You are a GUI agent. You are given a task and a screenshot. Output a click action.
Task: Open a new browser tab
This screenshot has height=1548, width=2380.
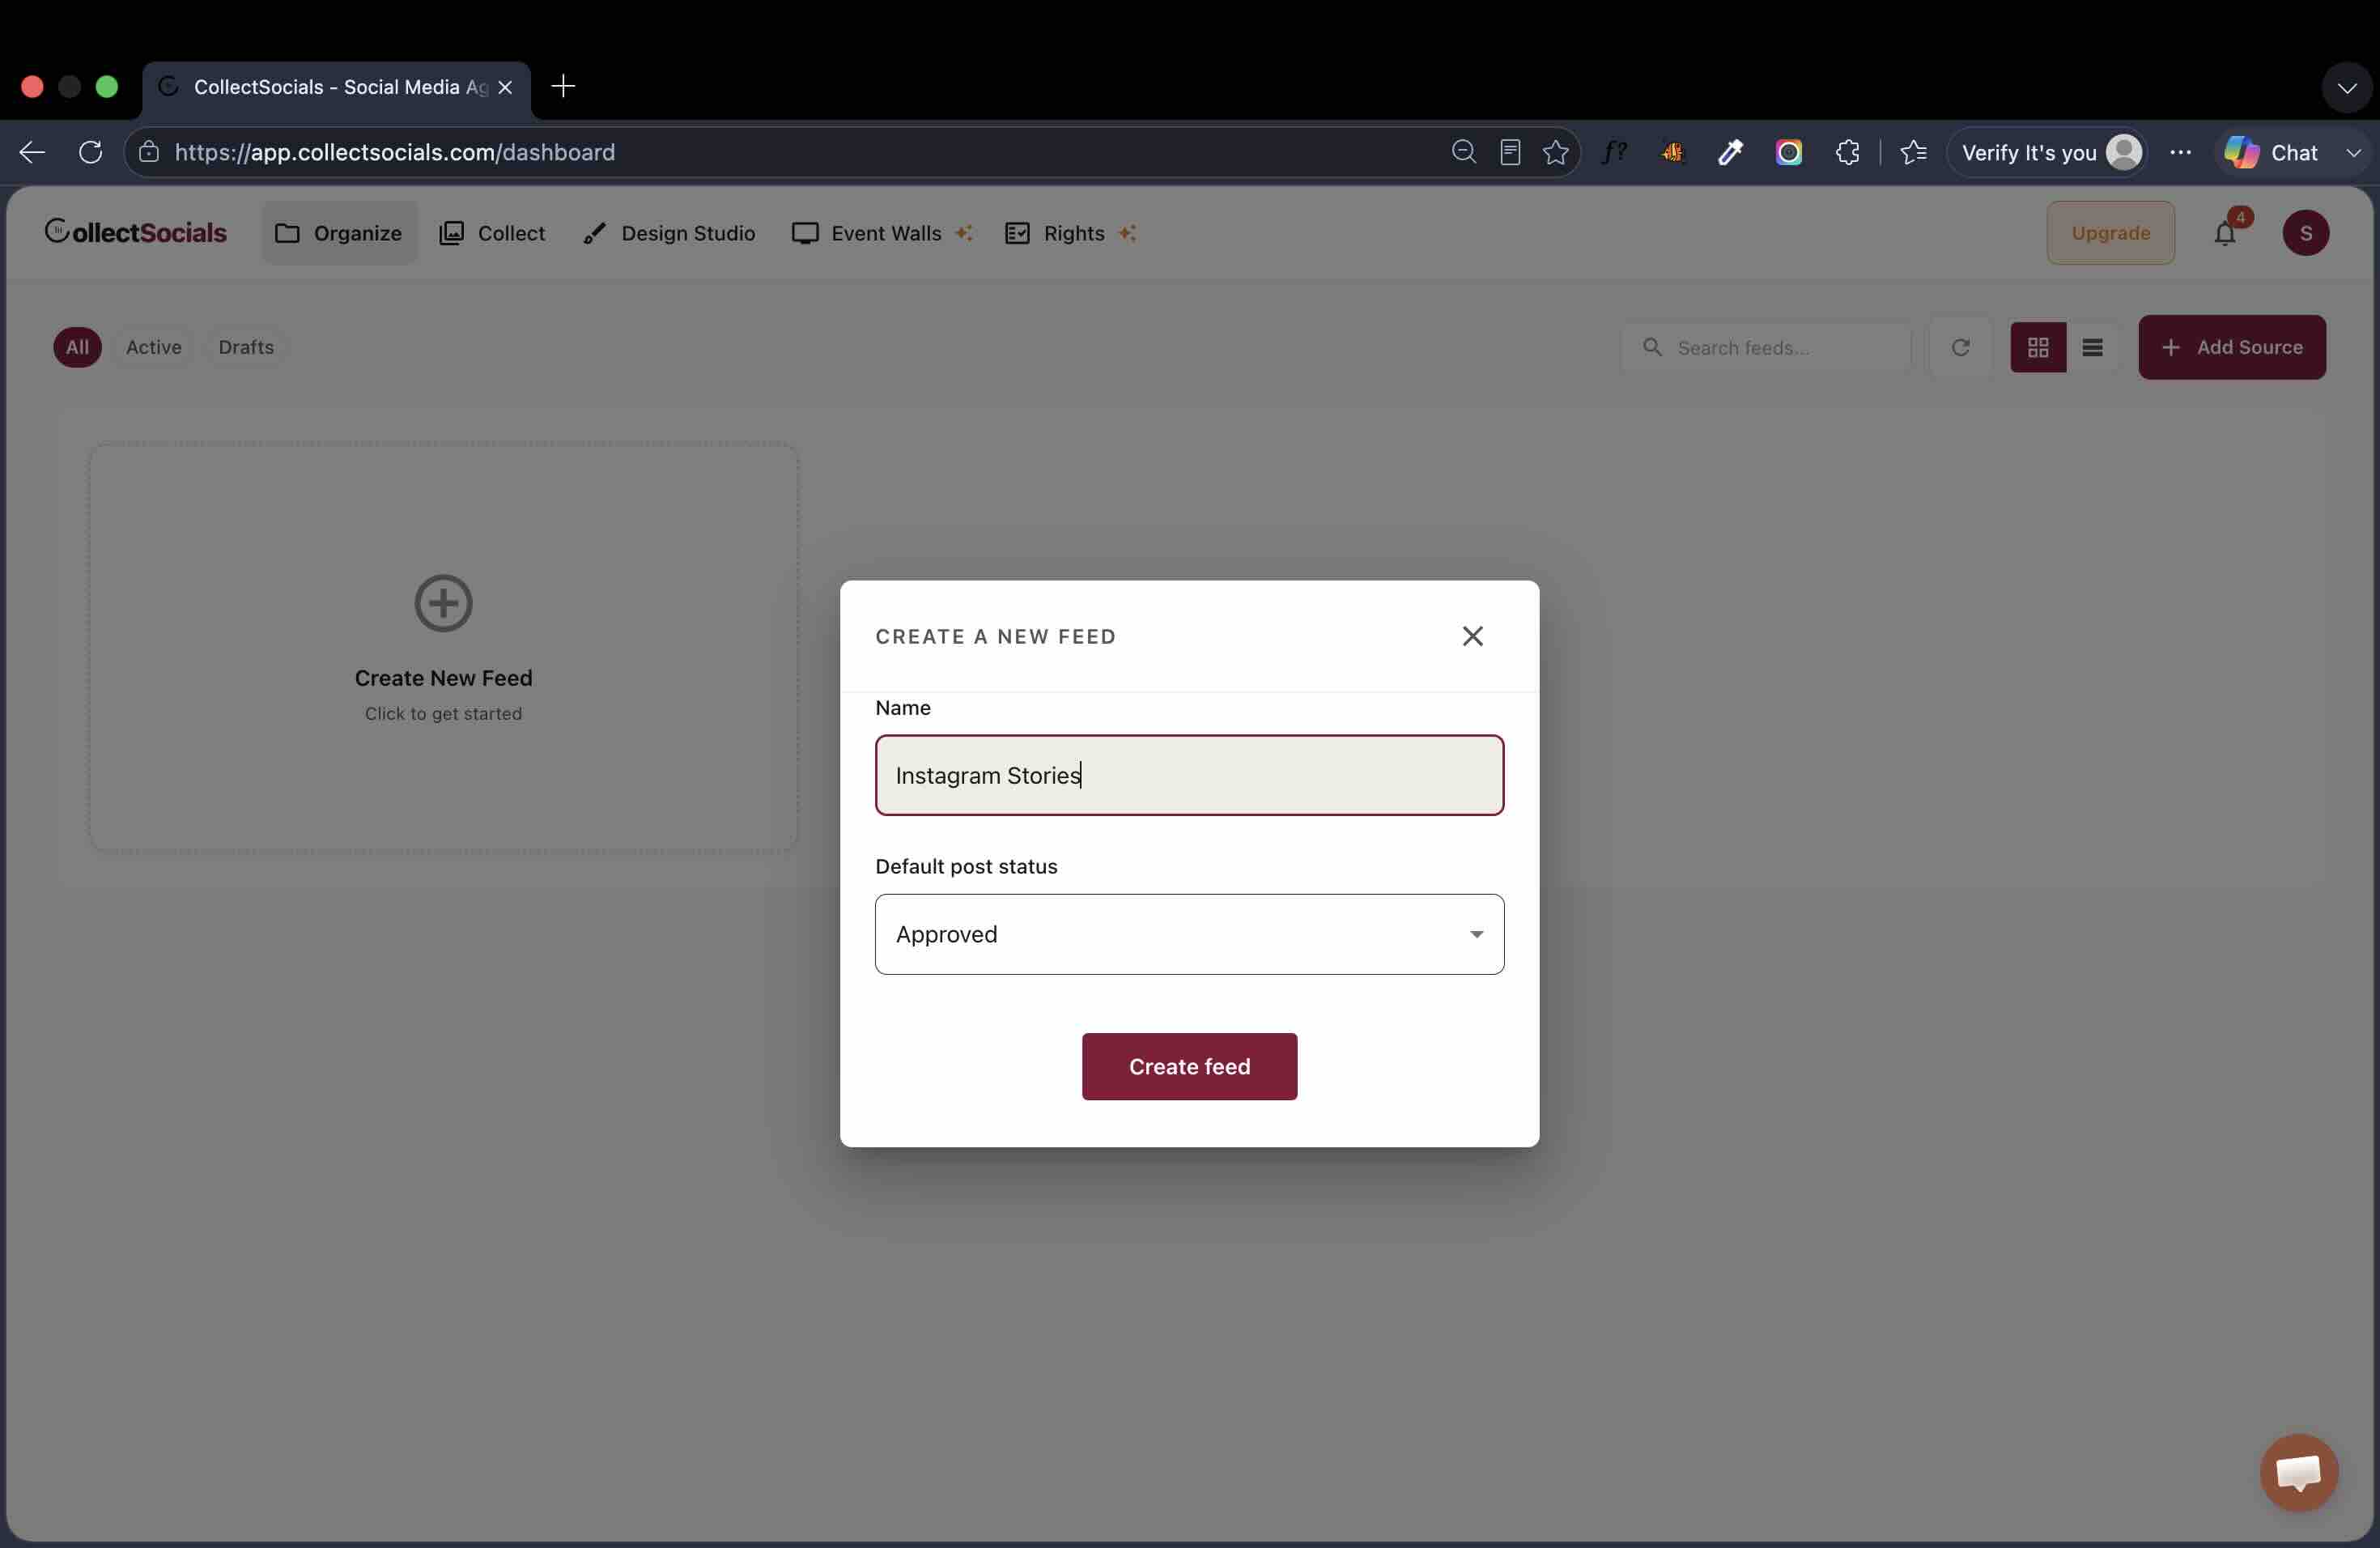[563, 86]
